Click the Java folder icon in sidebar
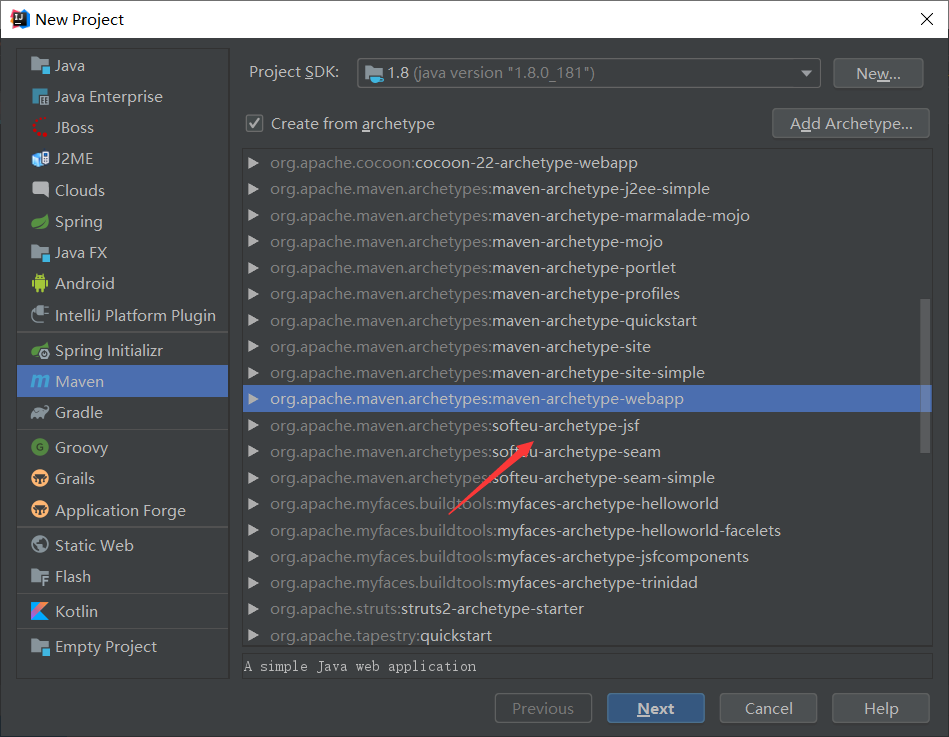This screenshot has height=737, width=949. (x=40, y=65)
